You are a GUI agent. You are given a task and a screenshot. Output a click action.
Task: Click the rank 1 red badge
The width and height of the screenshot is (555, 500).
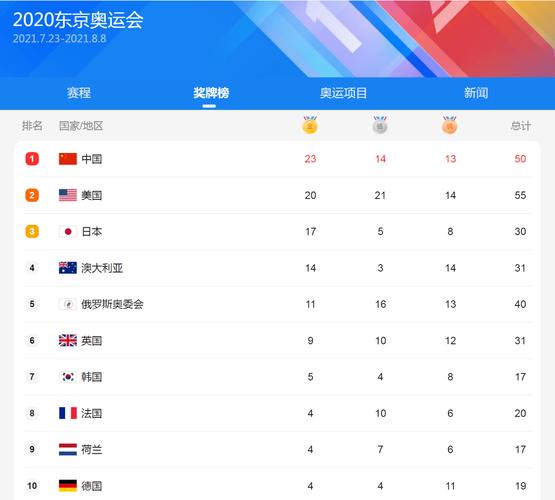(x=32, y=159)
